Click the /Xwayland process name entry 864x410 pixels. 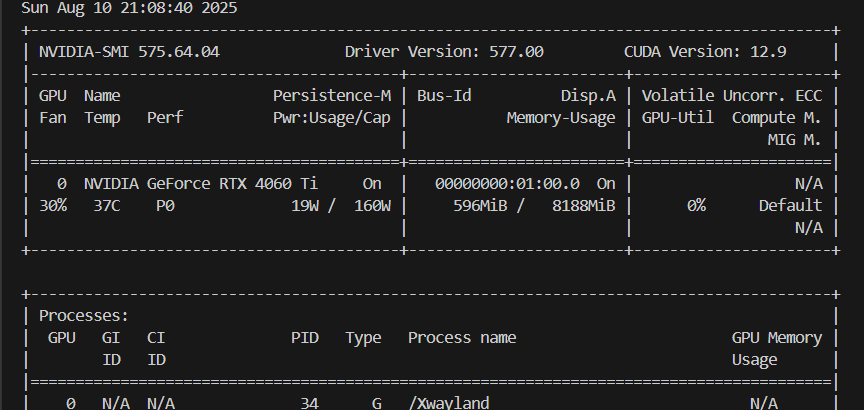(x=449, y=403)
